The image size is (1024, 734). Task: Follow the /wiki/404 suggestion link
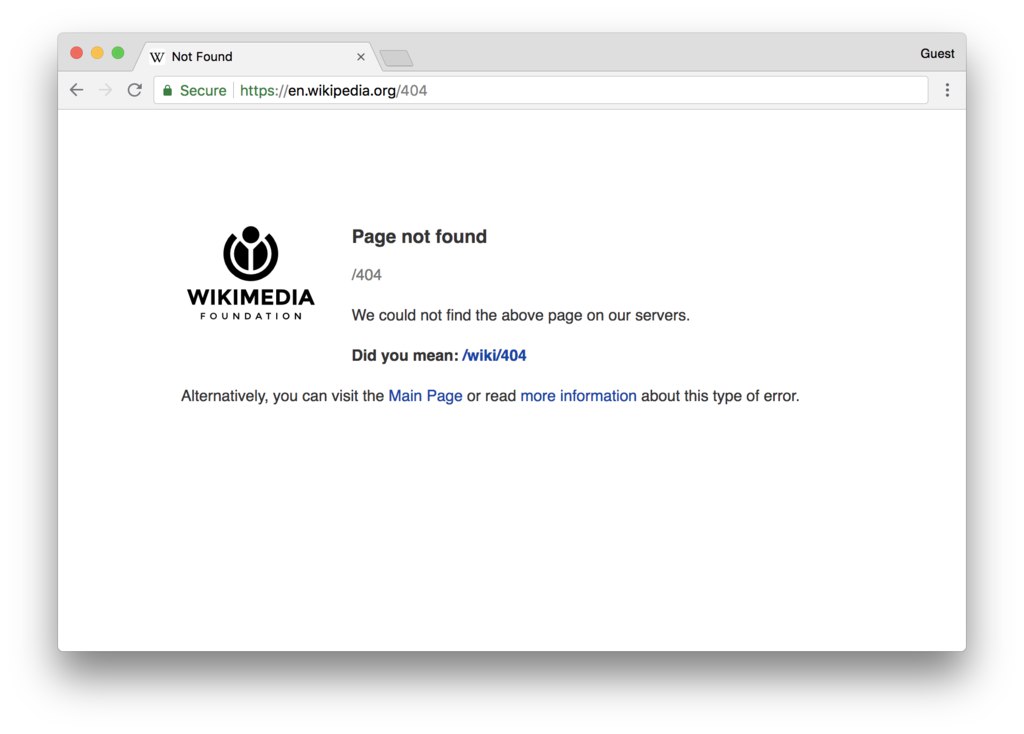[494, 355]
